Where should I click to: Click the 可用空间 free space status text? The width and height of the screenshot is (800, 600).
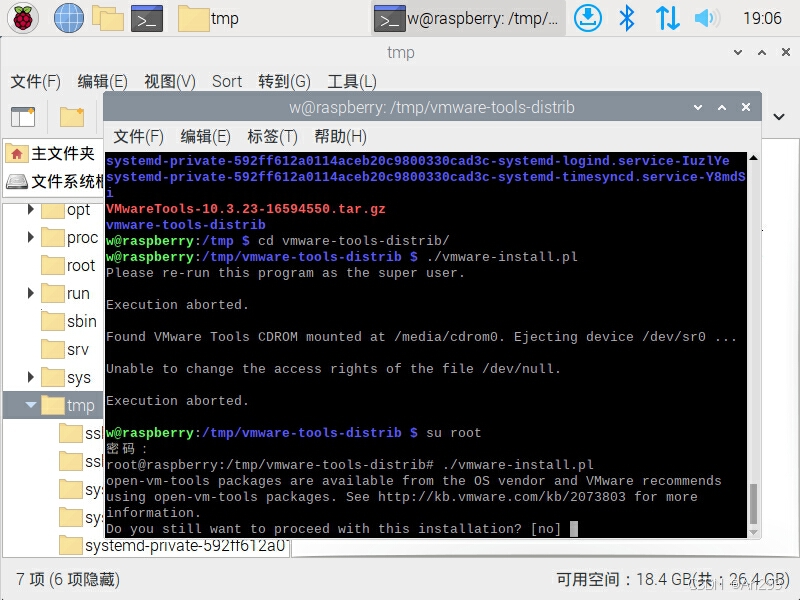[x=672, y=579]
